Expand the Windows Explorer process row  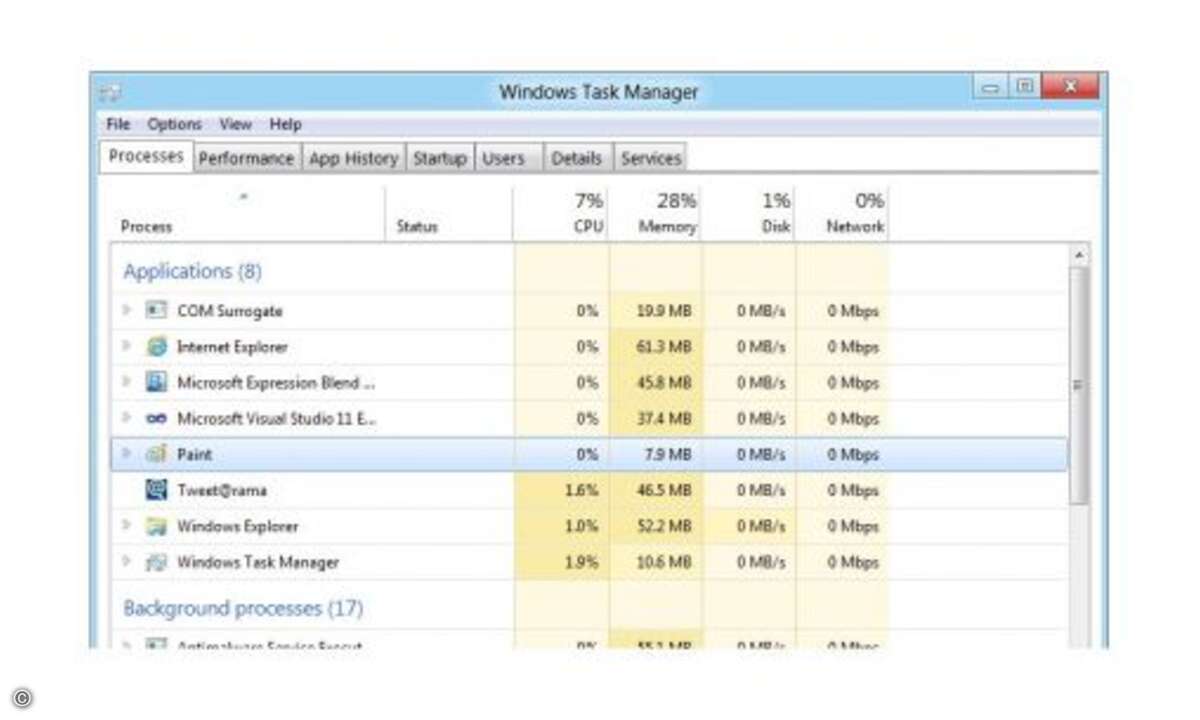pyautogui.click(x=126, y=526)
